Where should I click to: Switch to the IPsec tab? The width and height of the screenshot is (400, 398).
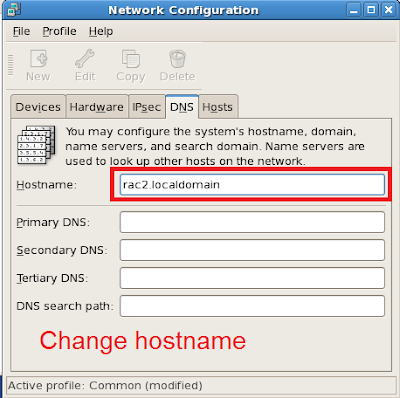[x=147, y=107]
